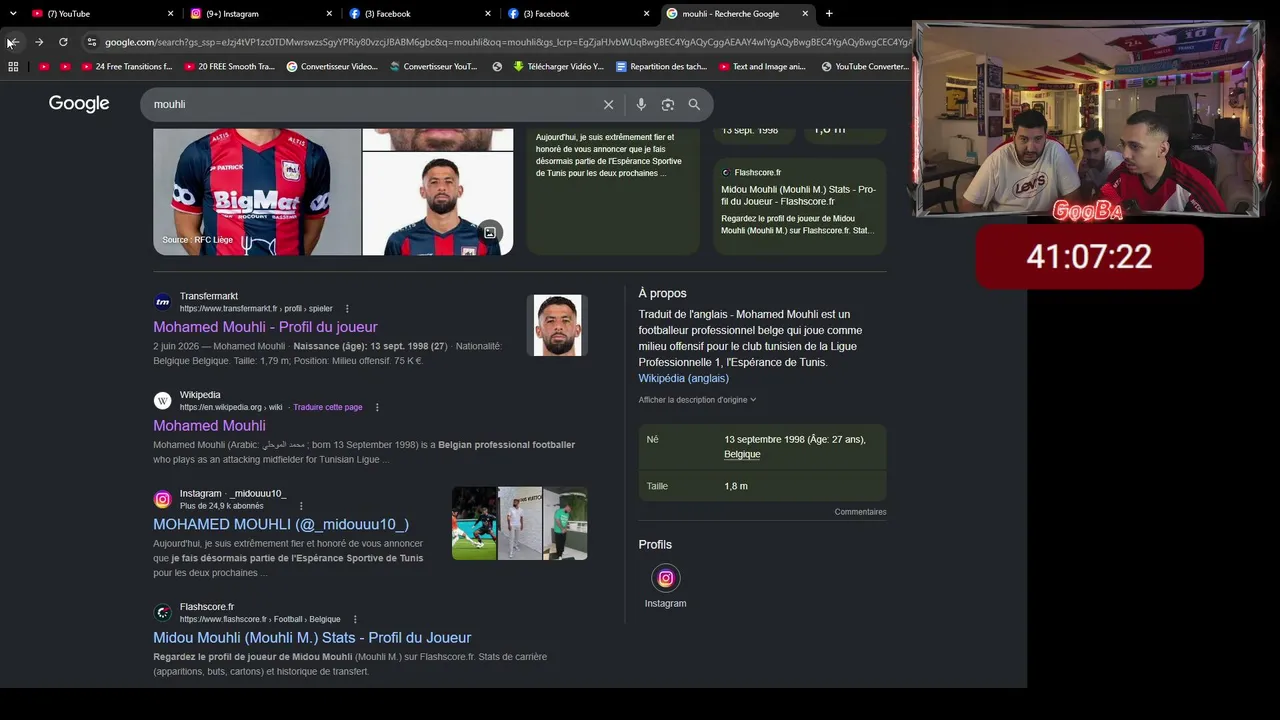Screen dimensions: 1280x720
Task: Open Télécharger Vidéo Y... bookmark
Action: click(x=558, y=67)
